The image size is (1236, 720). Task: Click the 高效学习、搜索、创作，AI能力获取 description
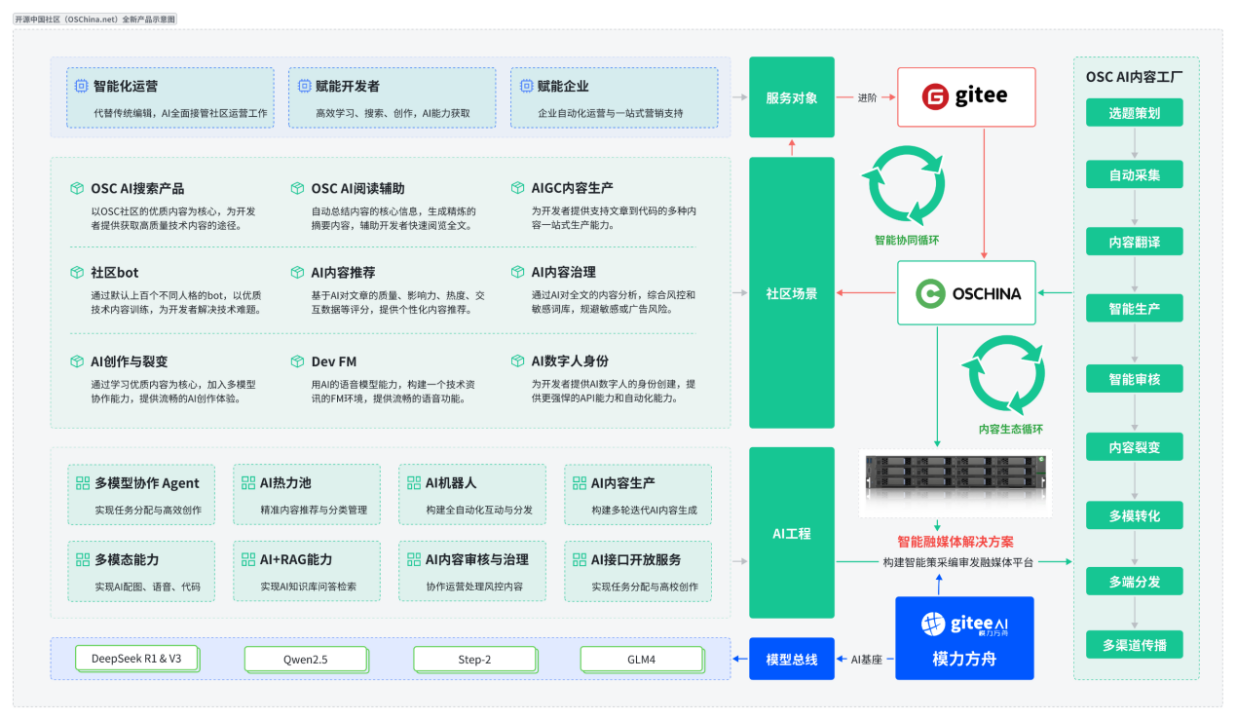(x=392, y=113)
